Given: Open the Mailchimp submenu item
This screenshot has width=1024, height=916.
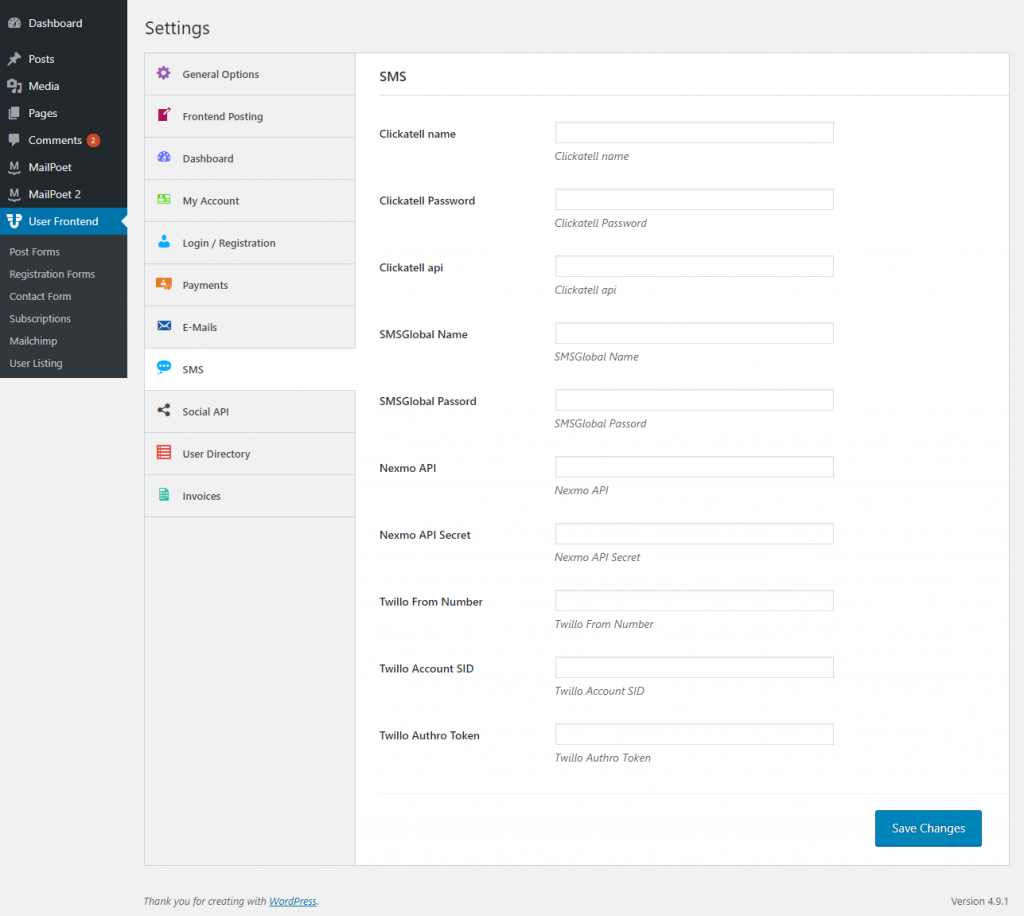Looking at the screenshot, I should pyautogui.click(x=33, y=341).
